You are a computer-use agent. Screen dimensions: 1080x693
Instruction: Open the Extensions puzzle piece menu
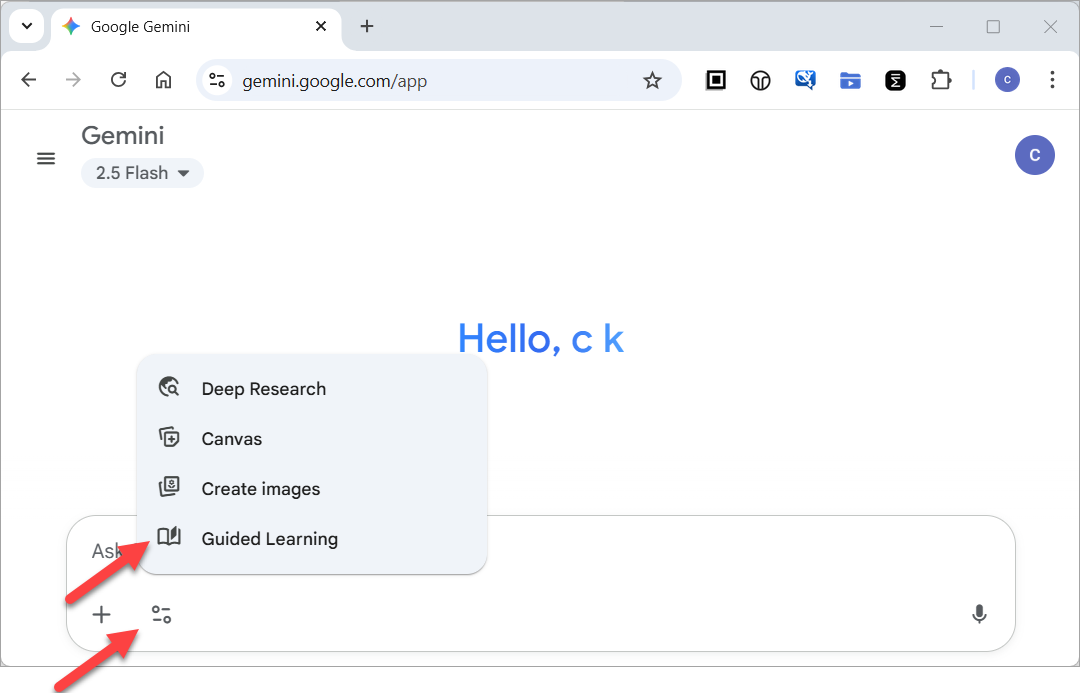941,81
